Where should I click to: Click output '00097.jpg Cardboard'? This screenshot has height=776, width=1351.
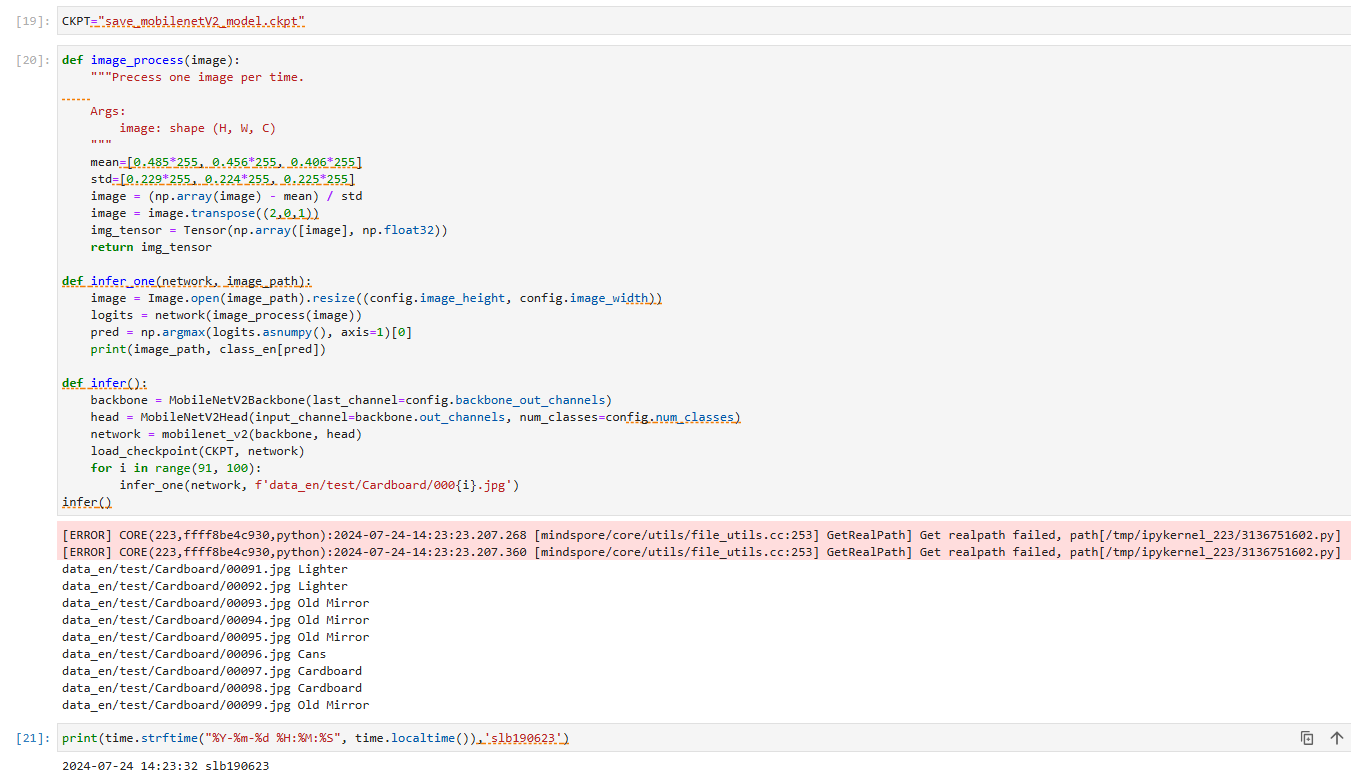point(212,671)
